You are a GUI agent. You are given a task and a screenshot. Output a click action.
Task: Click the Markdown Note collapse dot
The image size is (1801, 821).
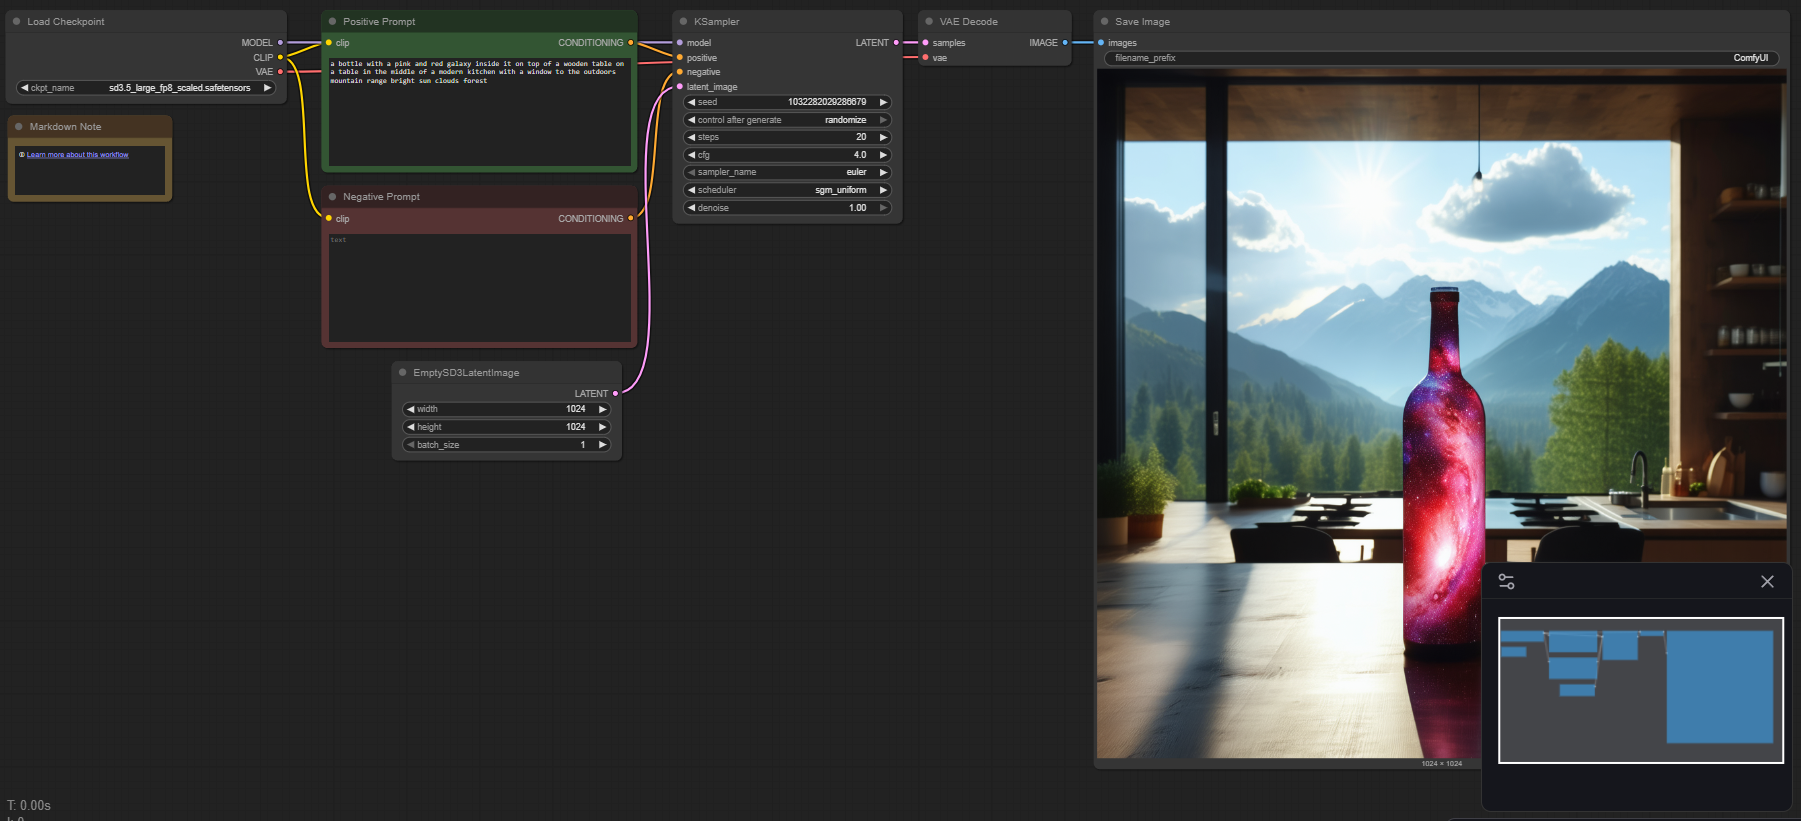click(x=19, y=127)
